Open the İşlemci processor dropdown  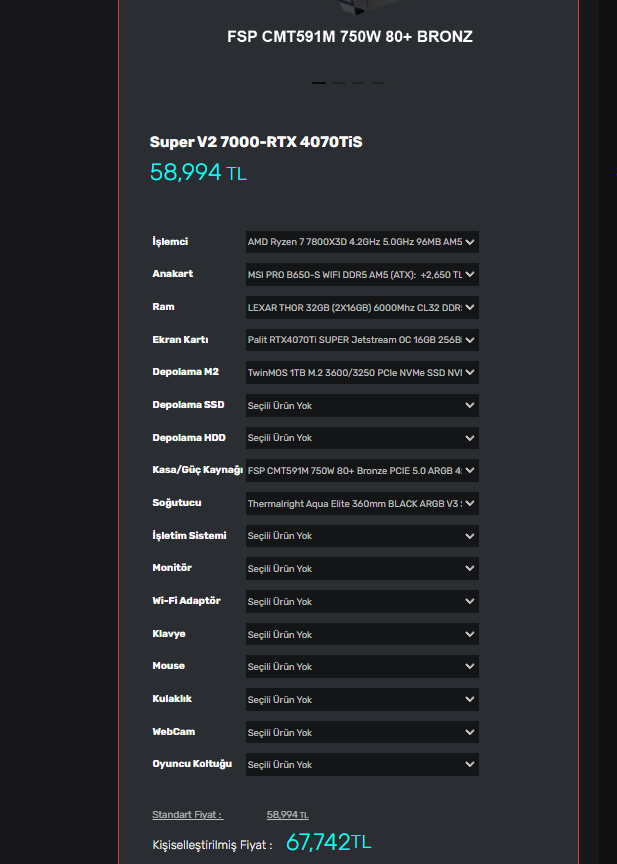362,242
